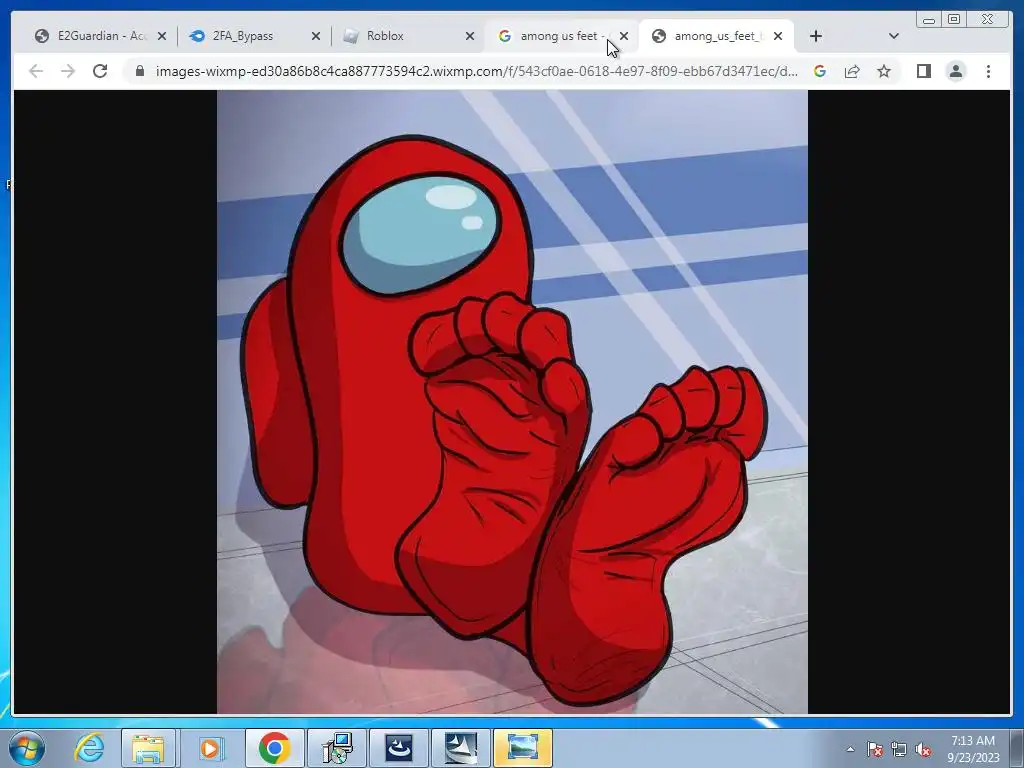Bookmark this page with star icon
The image size is (1024, 768).
coord(884,71)
